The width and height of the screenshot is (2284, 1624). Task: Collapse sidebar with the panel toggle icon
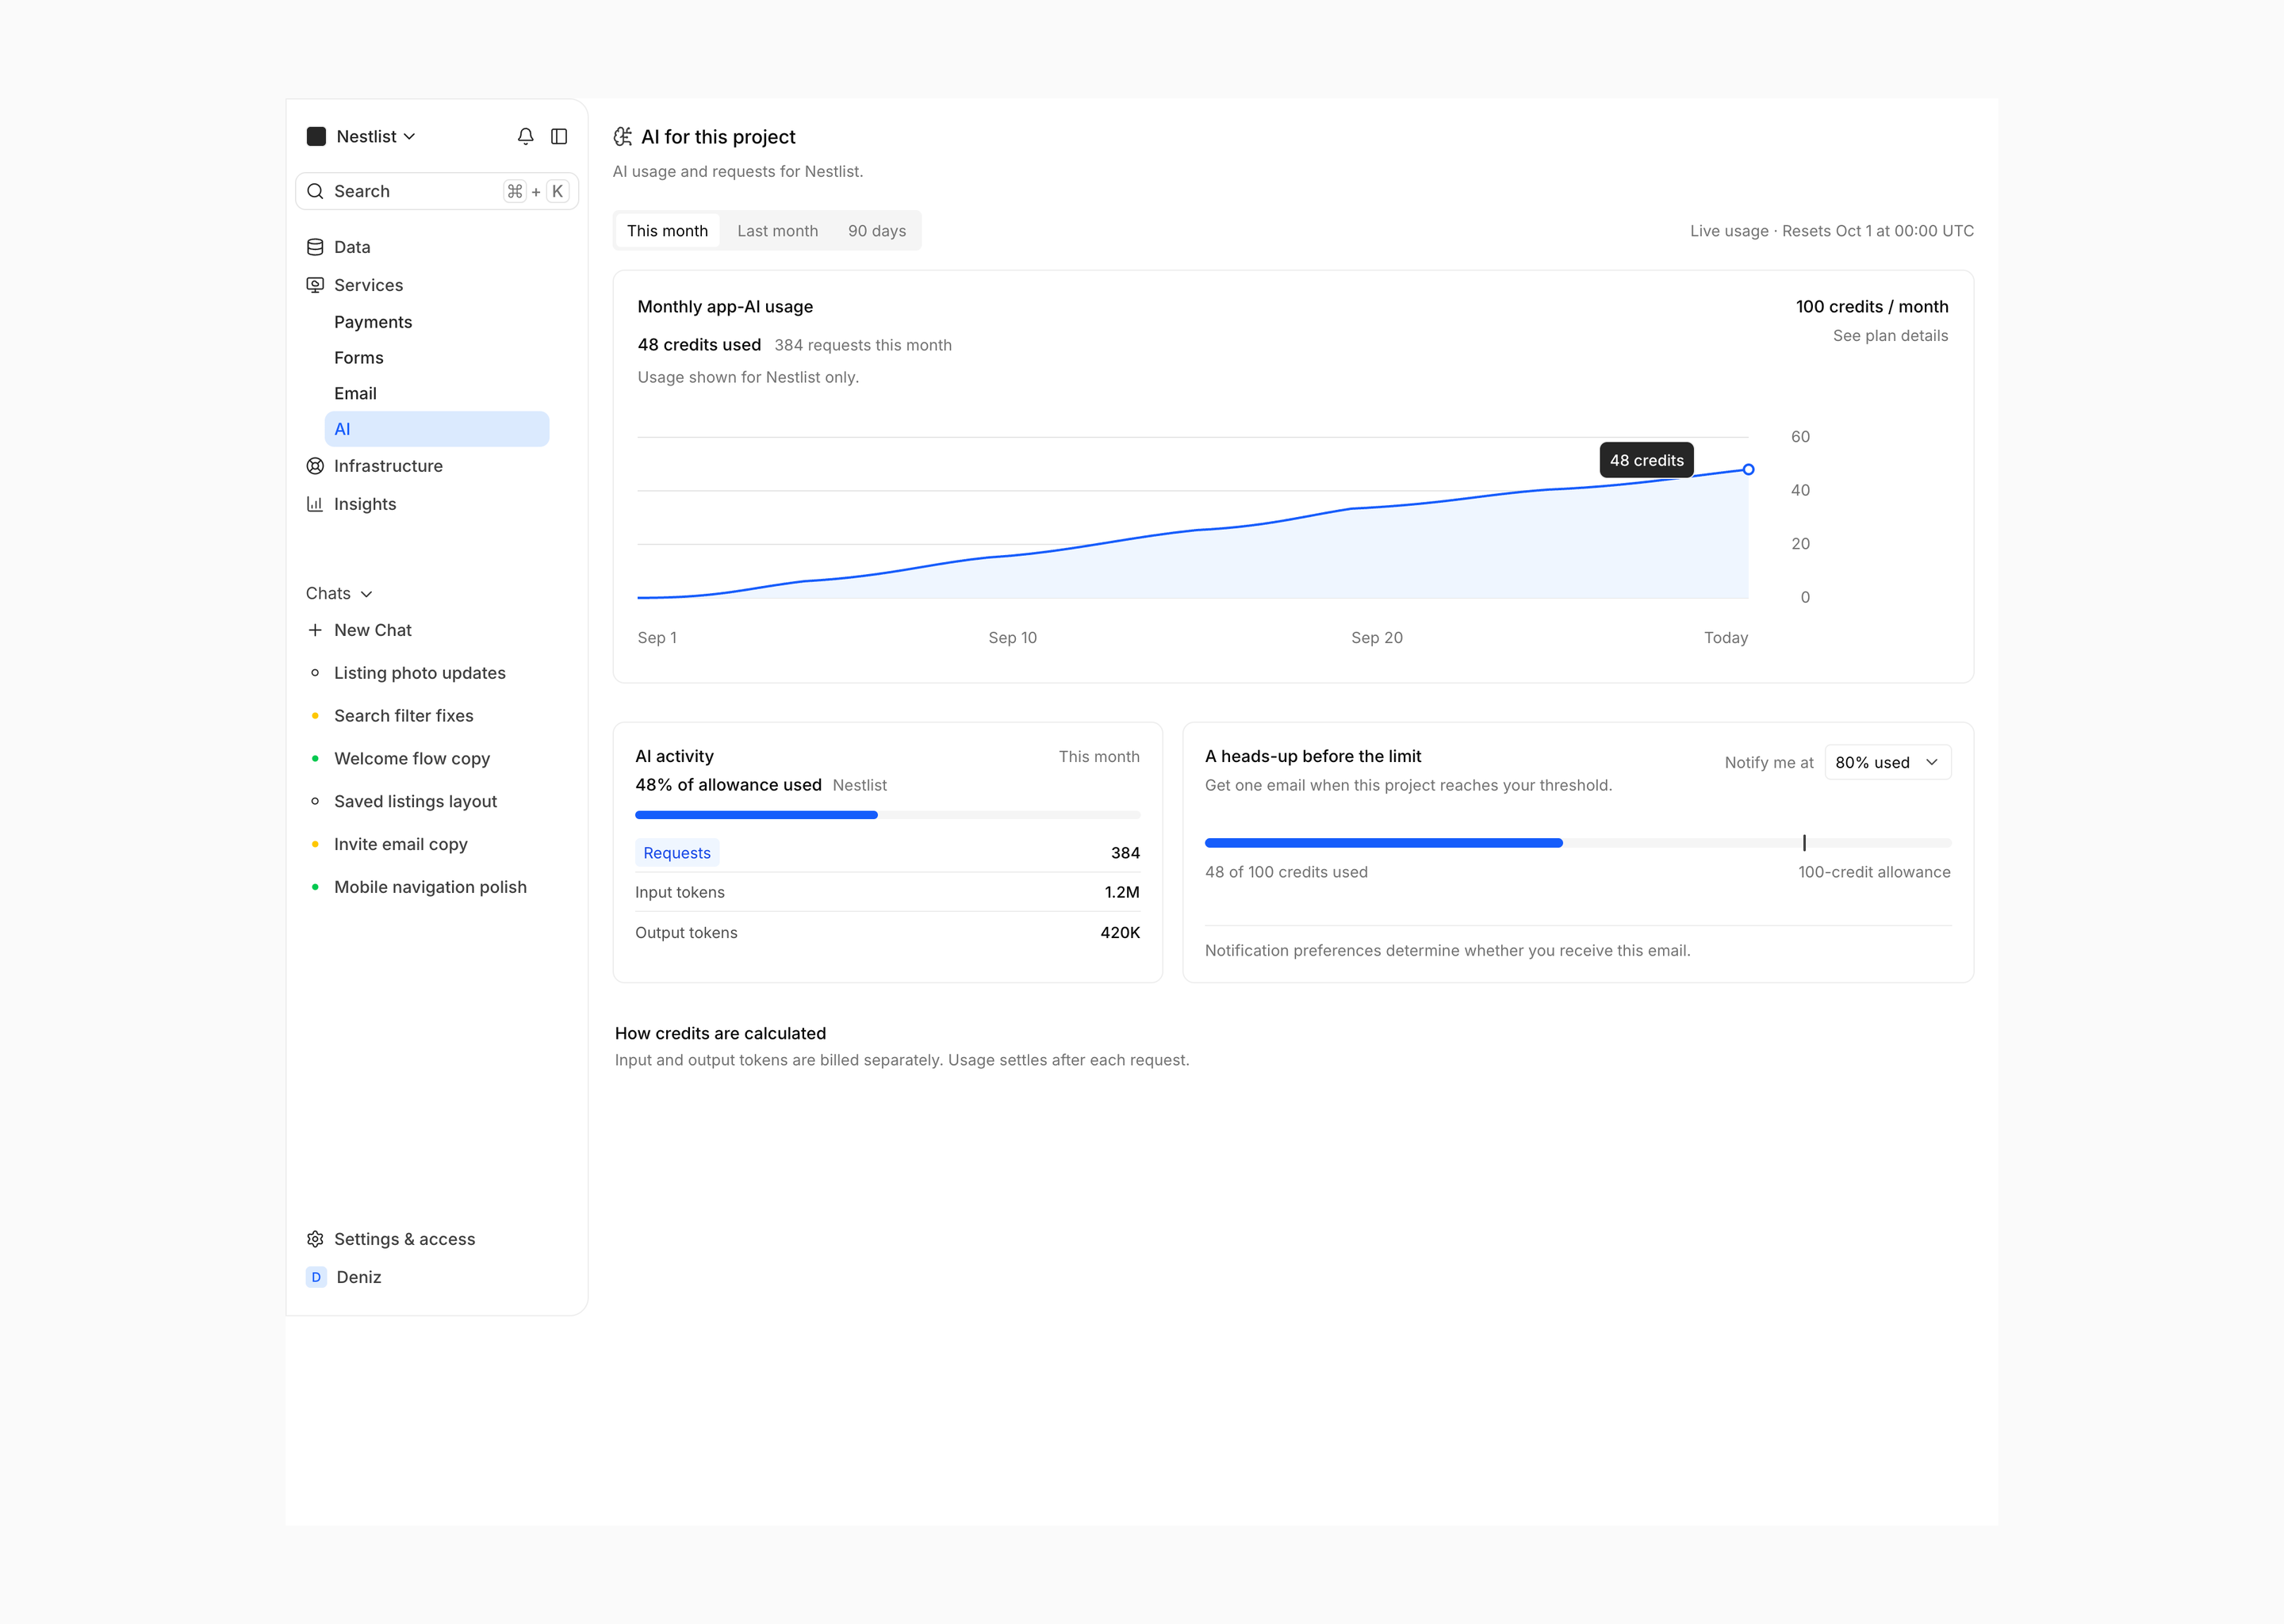click(559, 136)
